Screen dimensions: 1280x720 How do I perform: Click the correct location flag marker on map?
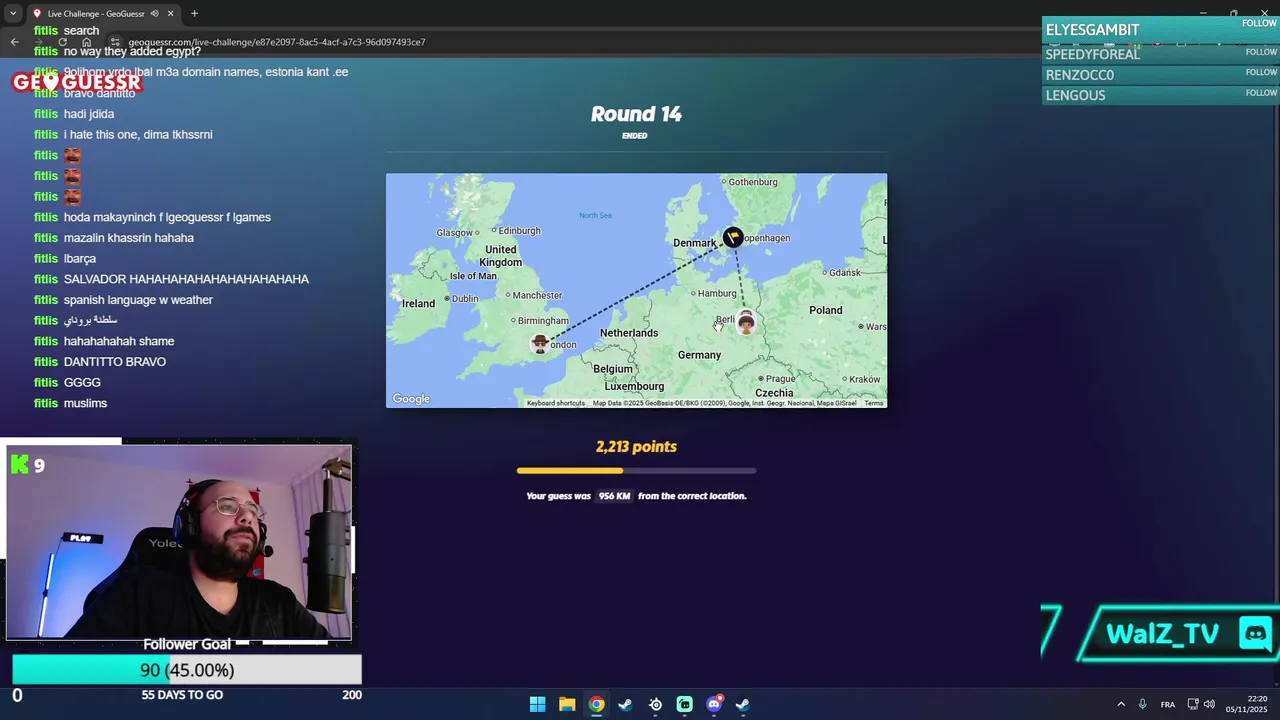(x=733, y=236)
